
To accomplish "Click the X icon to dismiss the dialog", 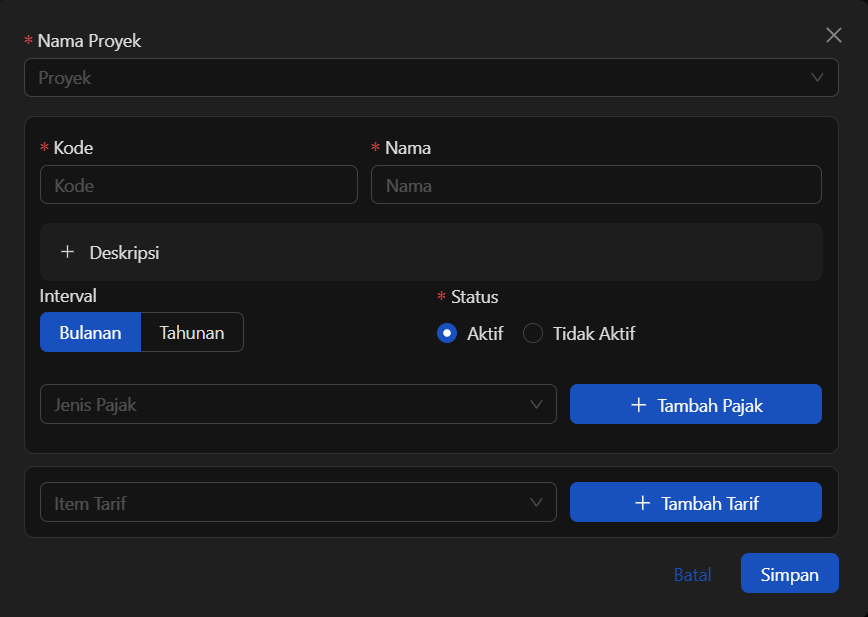I will [834, 35].
